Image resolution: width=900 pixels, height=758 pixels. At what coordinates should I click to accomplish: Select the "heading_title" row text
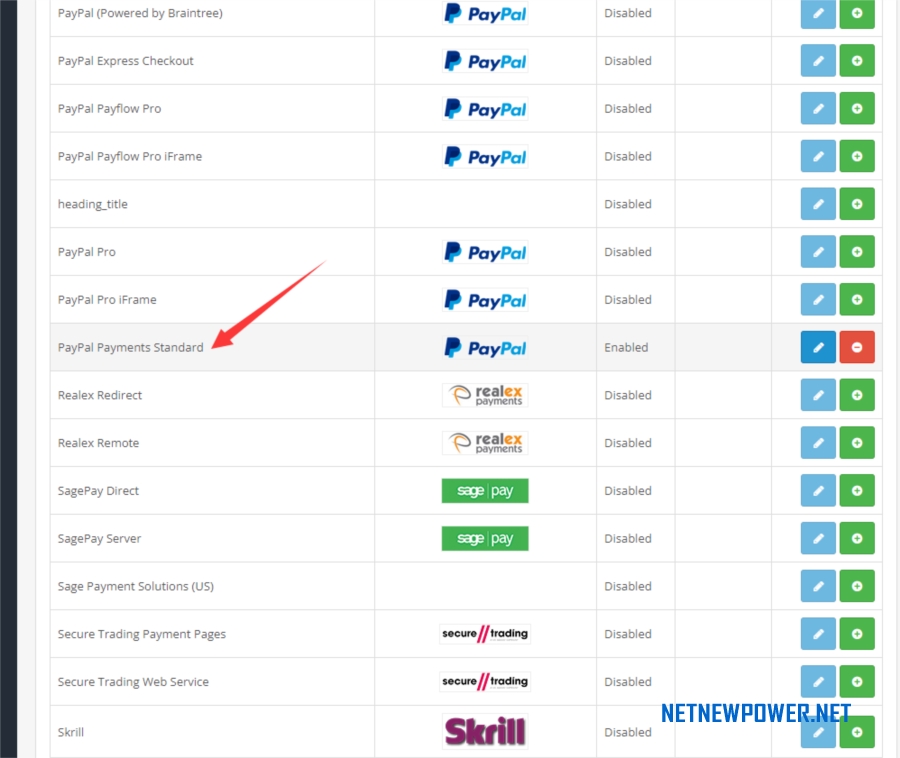[92, 204]
